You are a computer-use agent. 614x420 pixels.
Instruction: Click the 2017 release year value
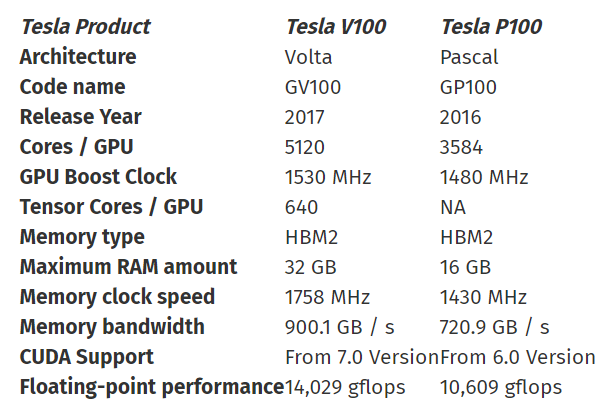tap(306, 117)
